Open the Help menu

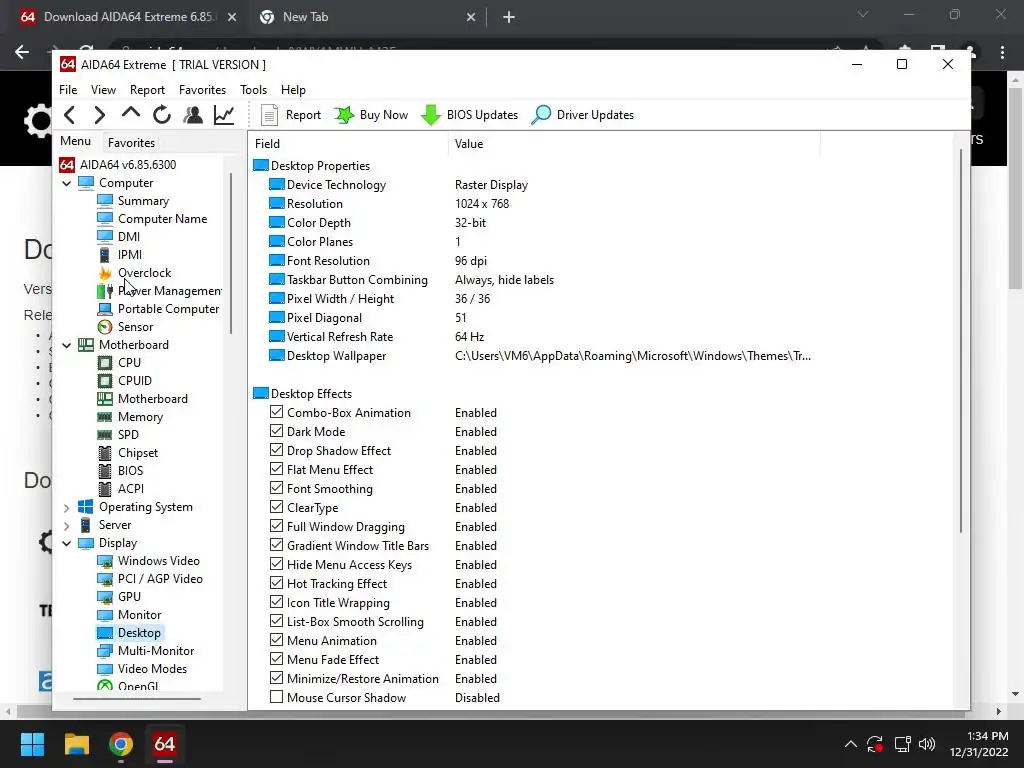tap(293, 89)
